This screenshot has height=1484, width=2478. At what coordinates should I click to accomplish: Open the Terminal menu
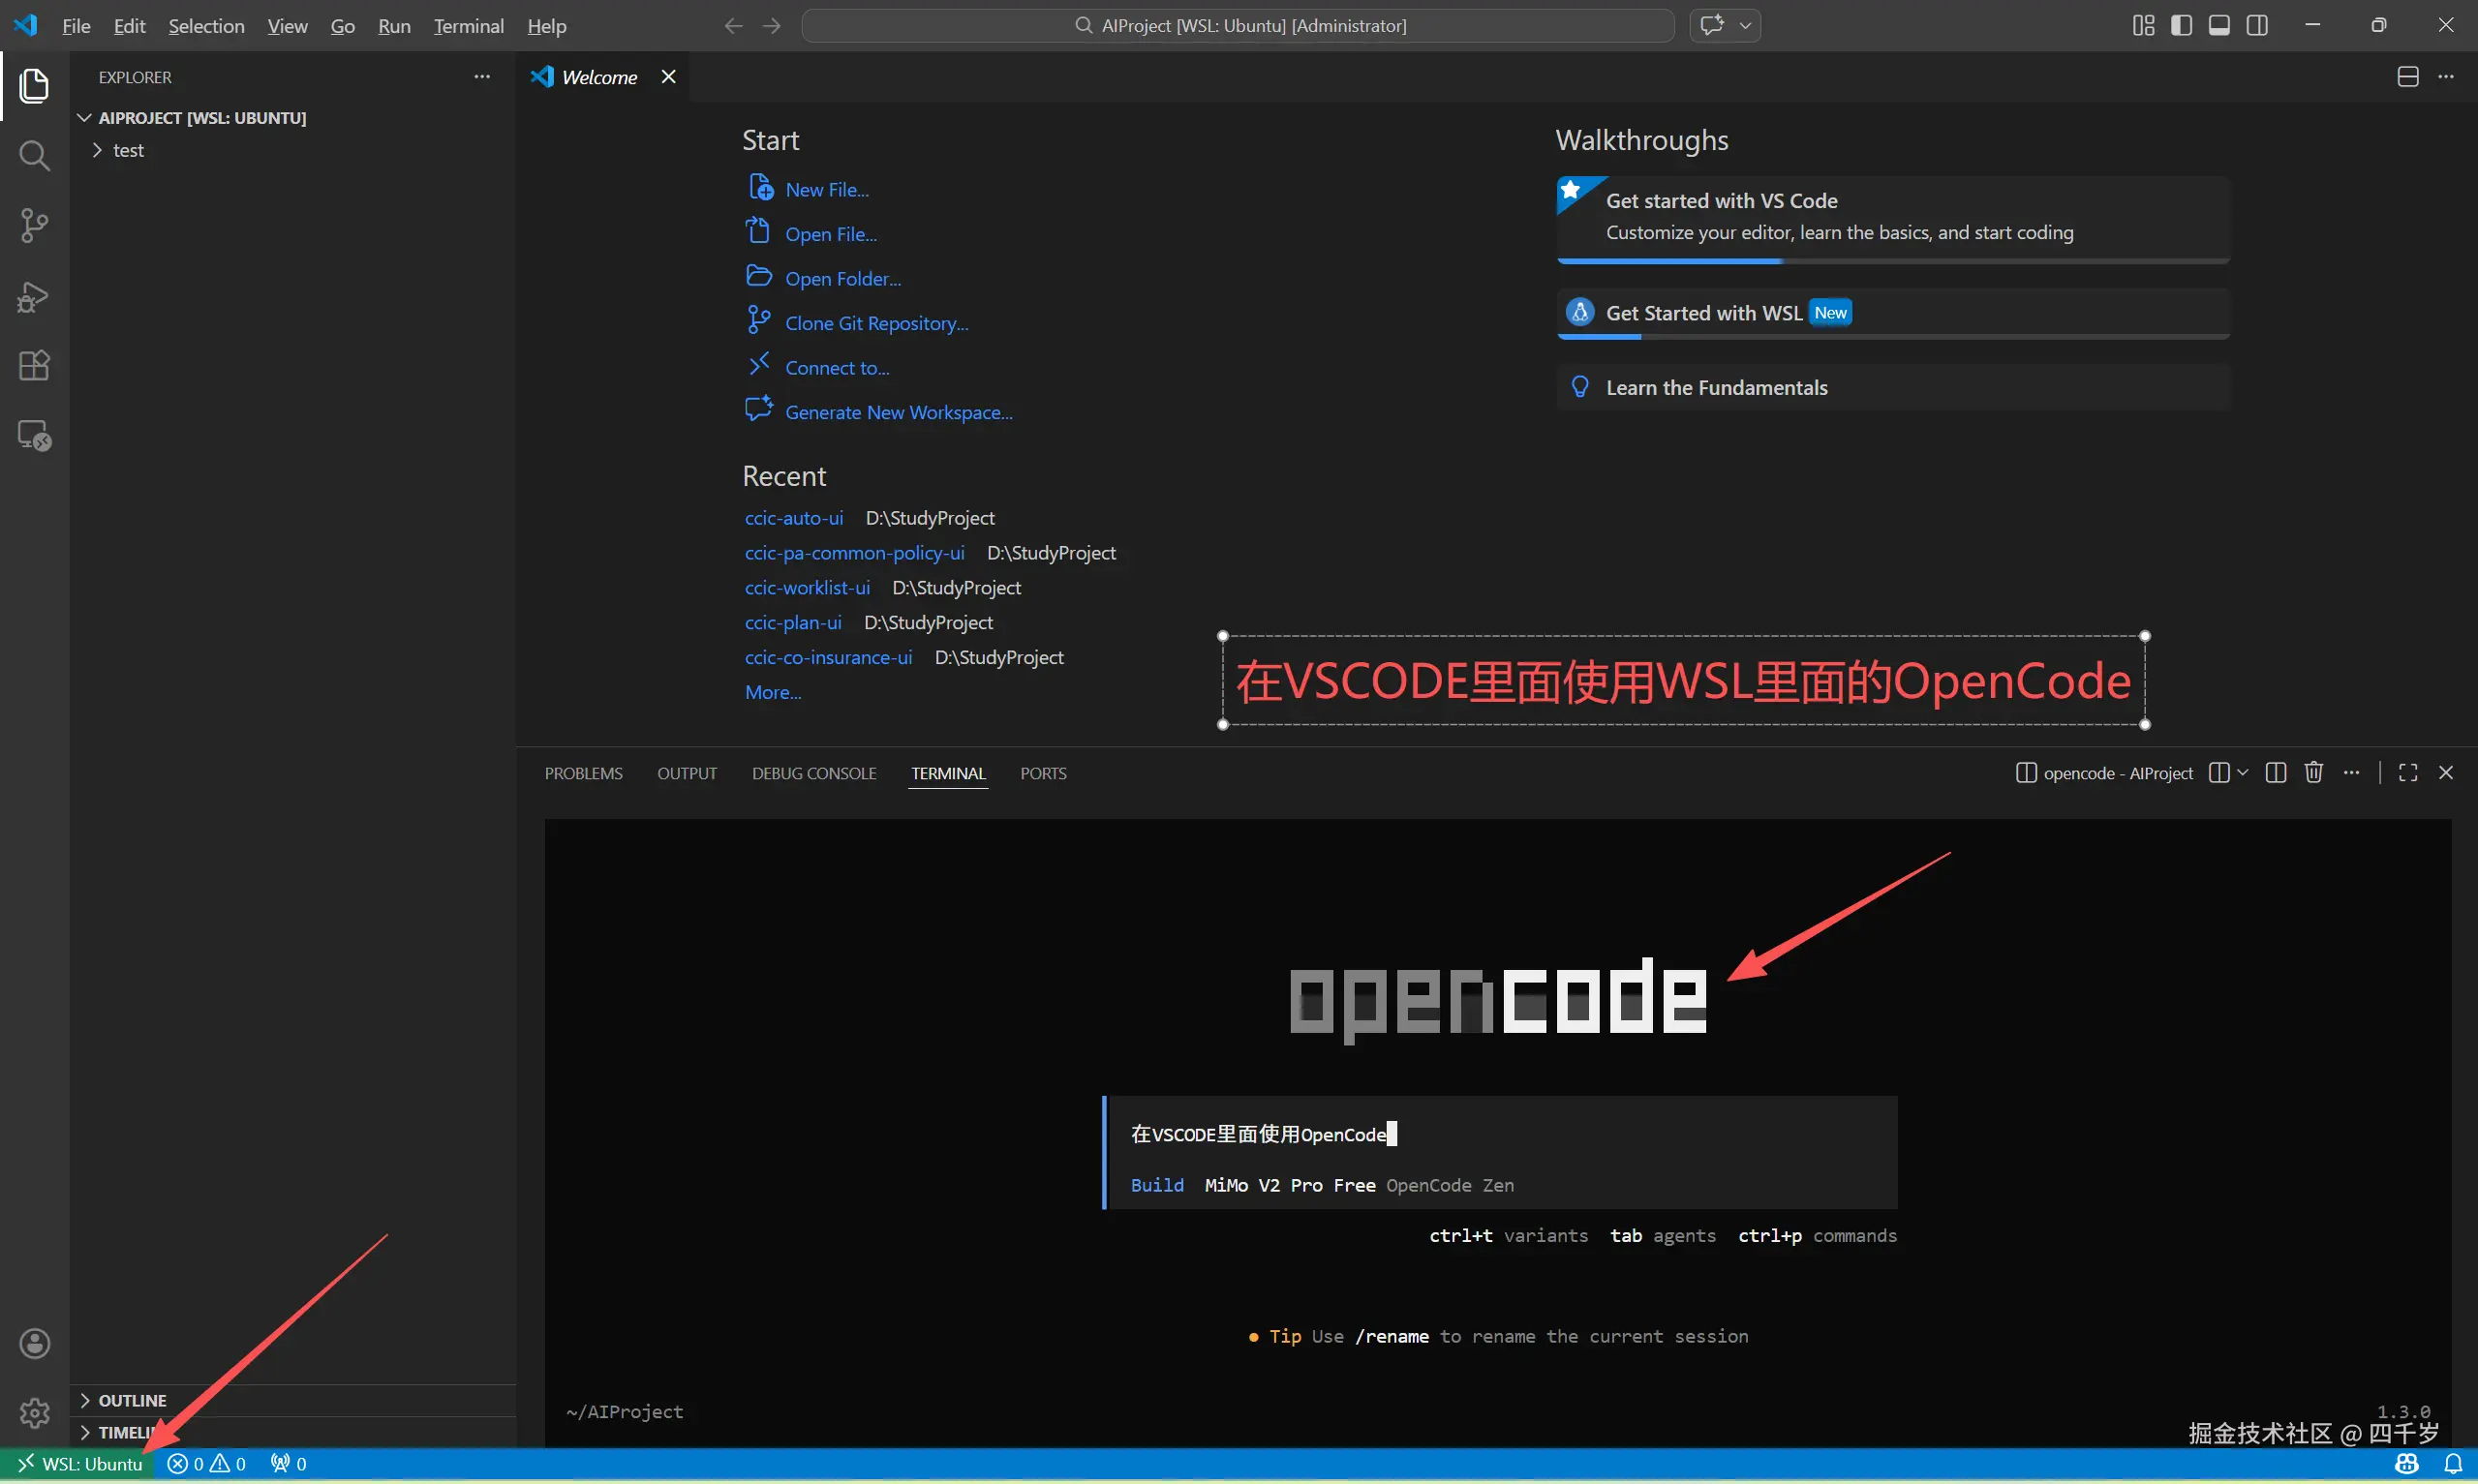pyautogui.click(x=468, y=26)
